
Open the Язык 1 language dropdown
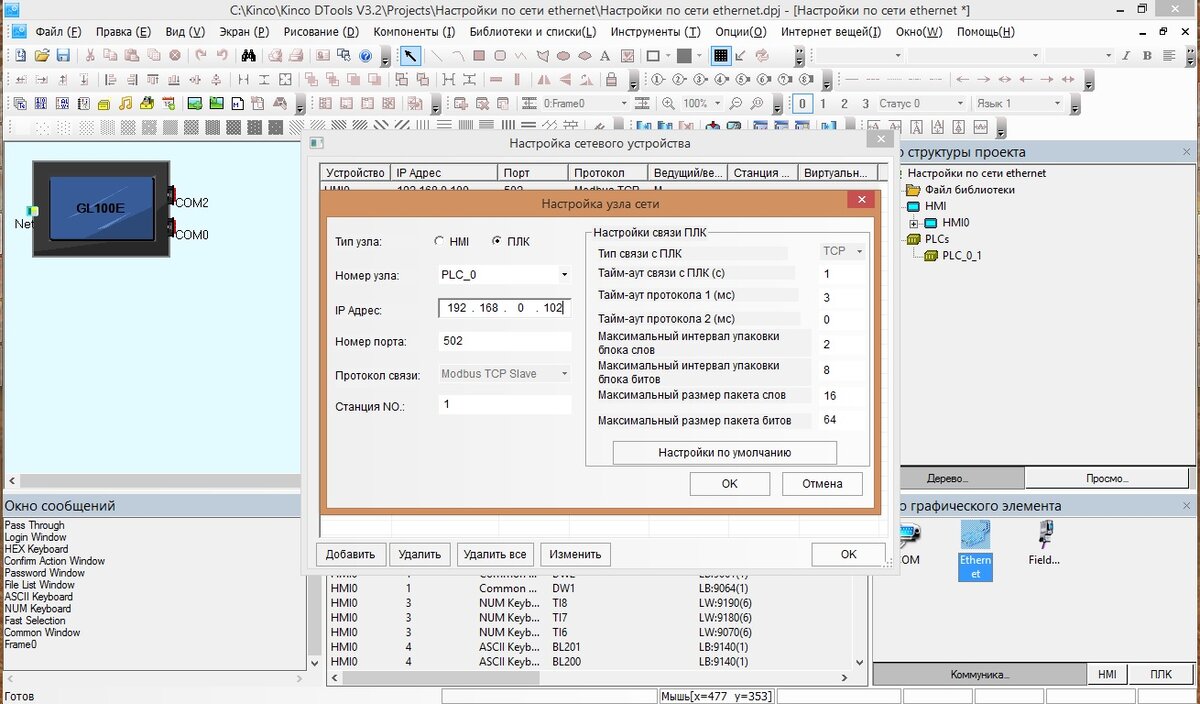coord(1057,103)
